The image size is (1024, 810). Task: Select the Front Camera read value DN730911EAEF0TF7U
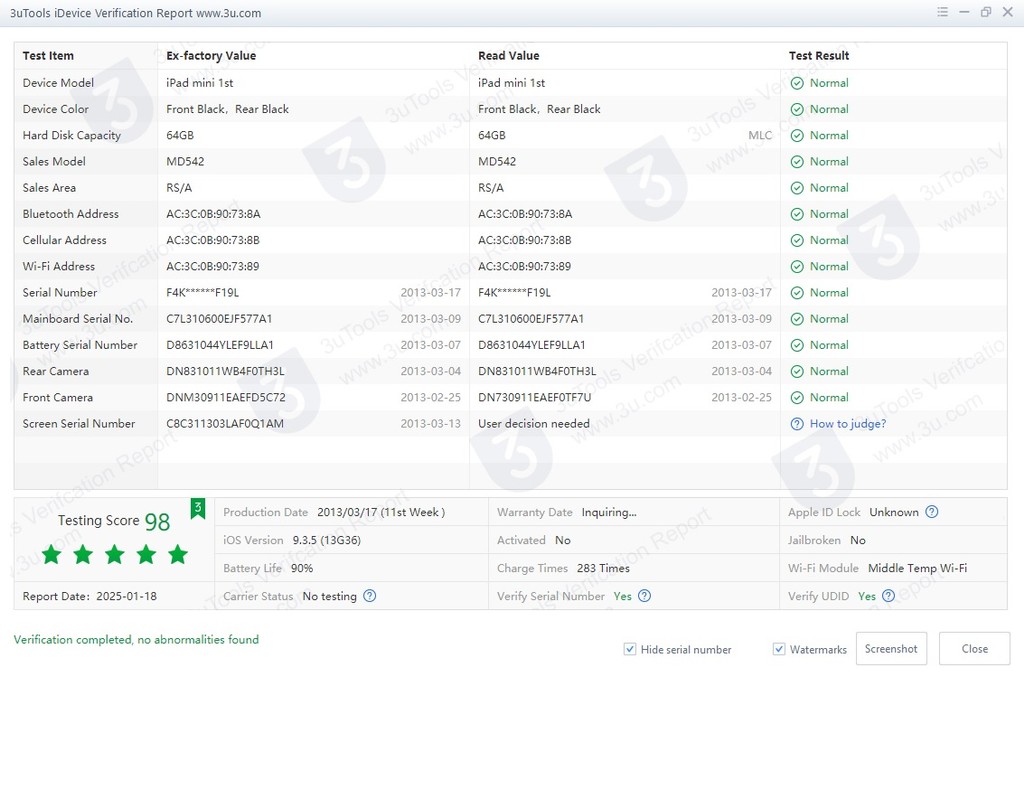pyautogui.click(x=534, y=397)
